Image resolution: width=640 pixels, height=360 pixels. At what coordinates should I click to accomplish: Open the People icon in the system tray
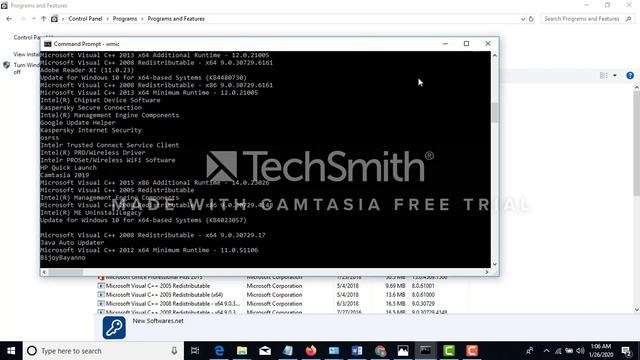[x=529, y=351]
